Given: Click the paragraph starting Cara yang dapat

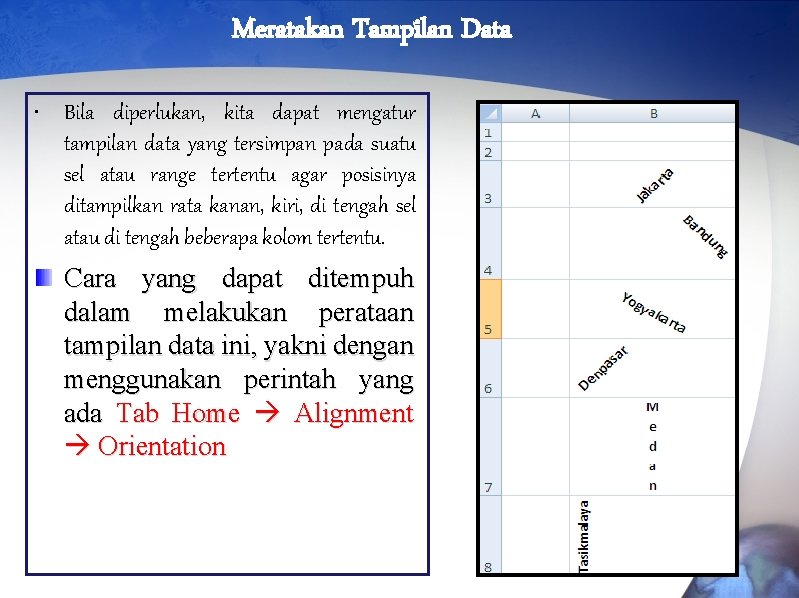Looking at the screenshot, I should coord(239,362).
